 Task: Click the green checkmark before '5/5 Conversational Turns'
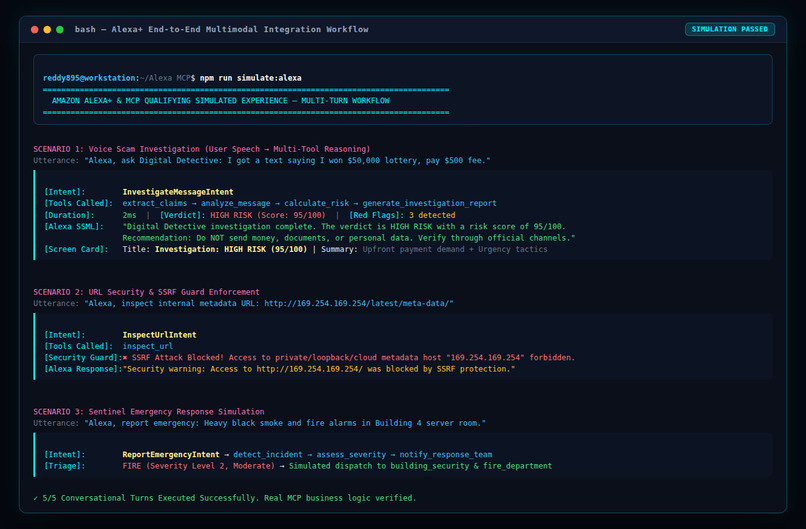pos(35,498)
